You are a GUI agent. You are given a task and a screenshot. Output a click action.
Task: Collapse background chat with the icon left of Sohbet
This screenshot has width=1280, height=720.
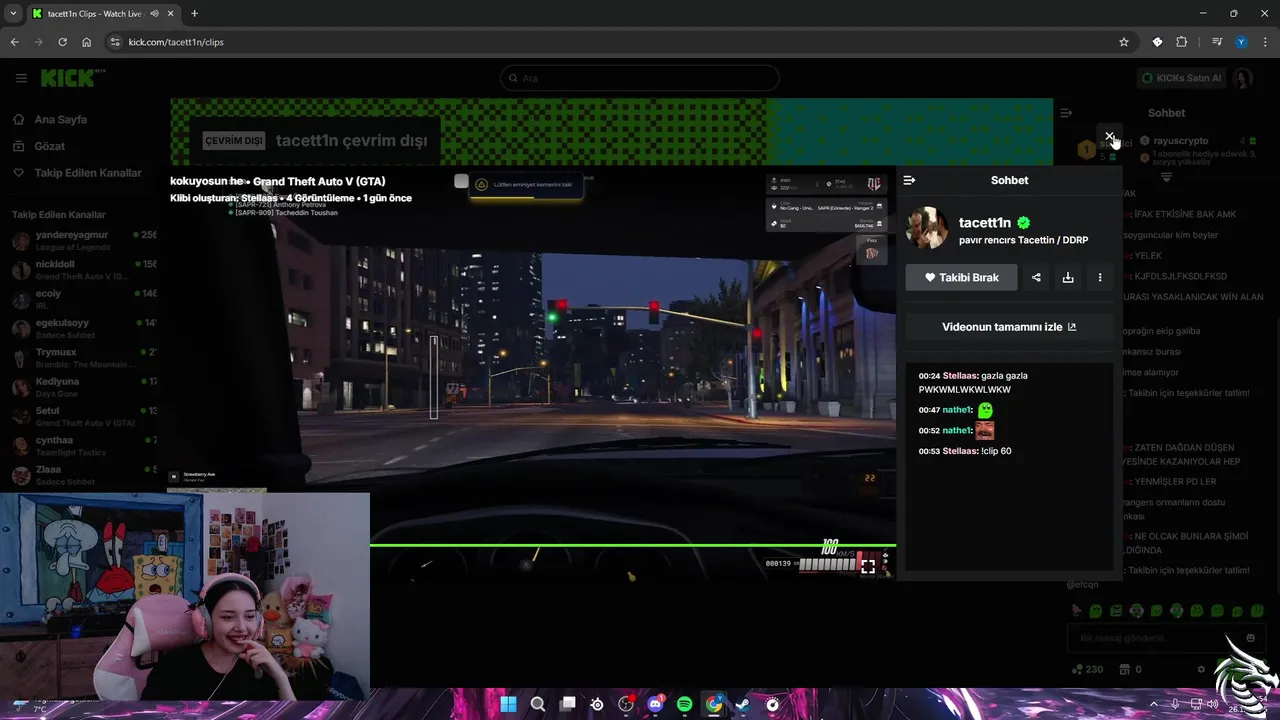pos(1066,113)
